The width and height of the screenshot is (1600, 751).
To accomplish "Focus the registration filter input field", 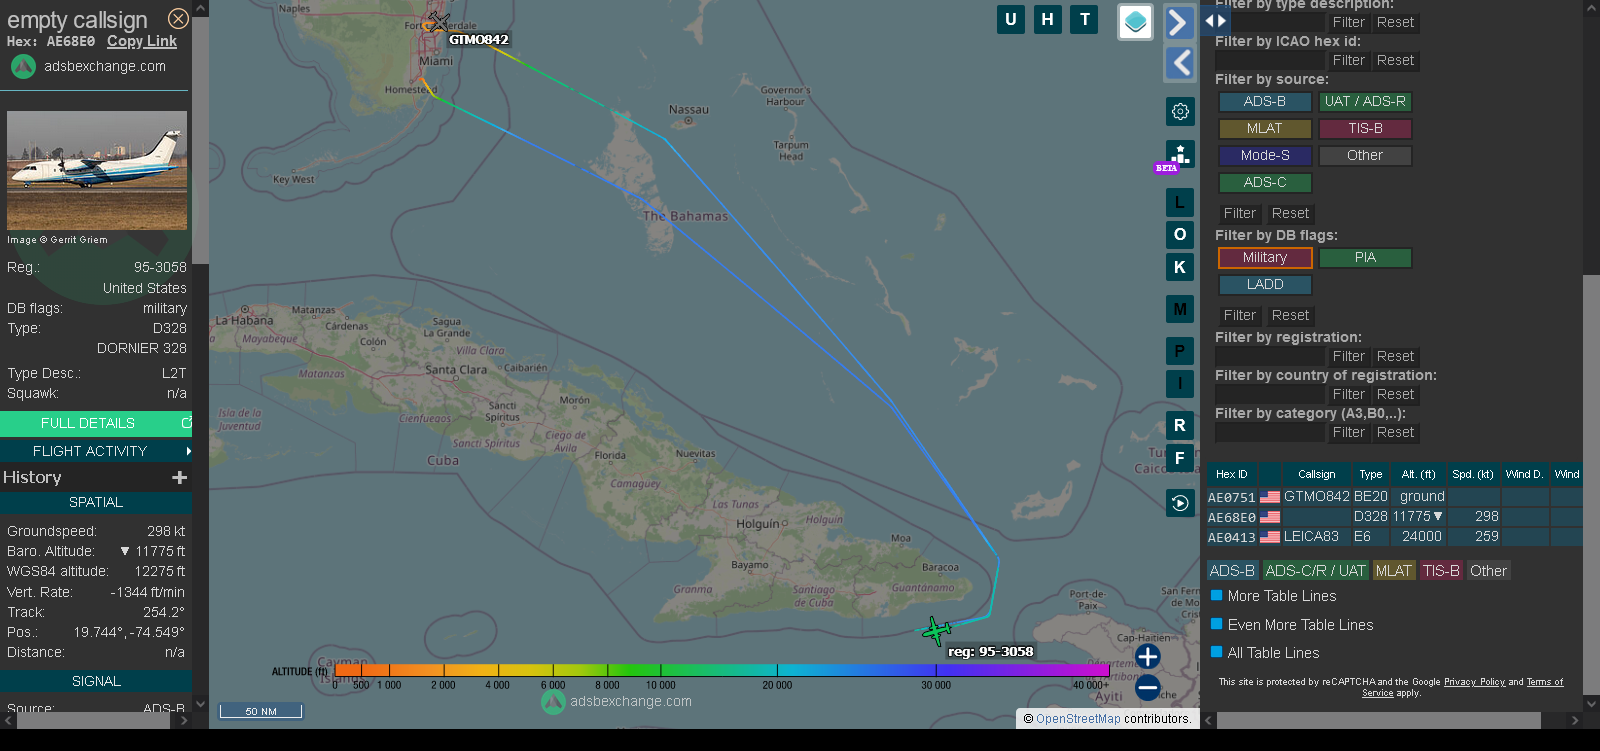I will pyautogui.click(x=1270, y=357).
